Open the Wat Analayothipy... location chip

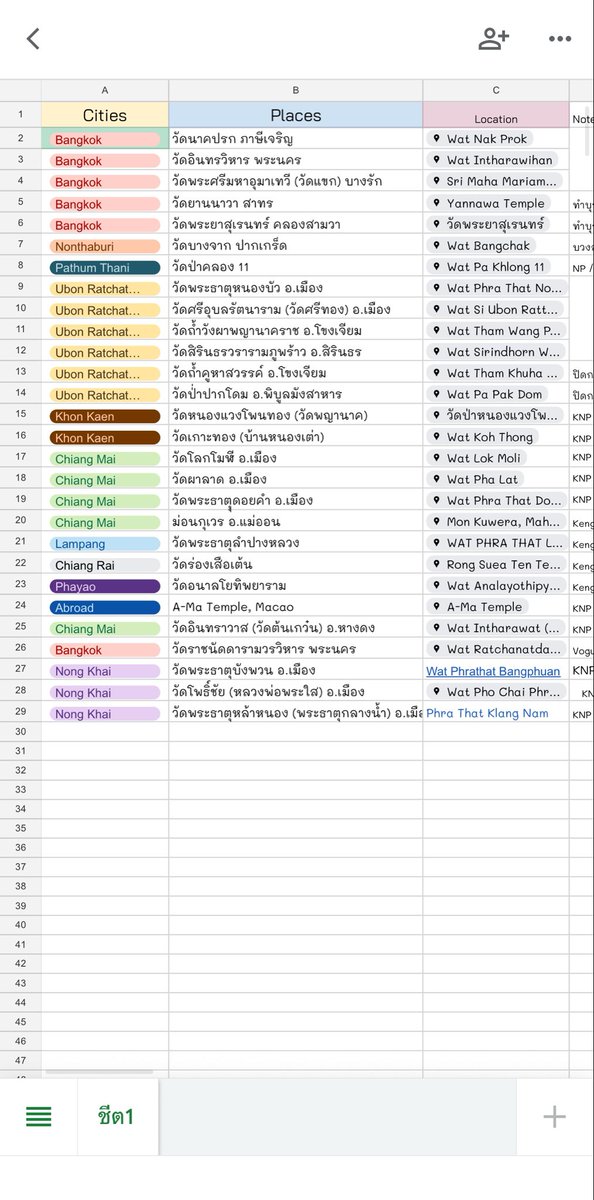(x=495, y=586)
